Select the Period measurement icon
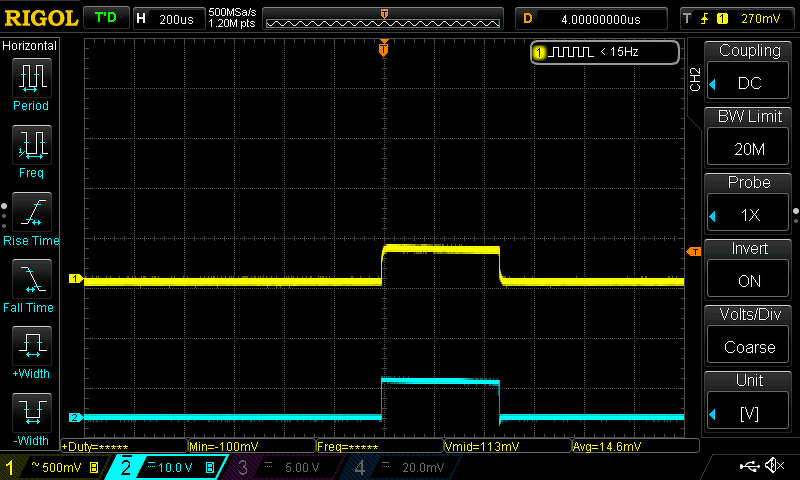 click(32, 78)
